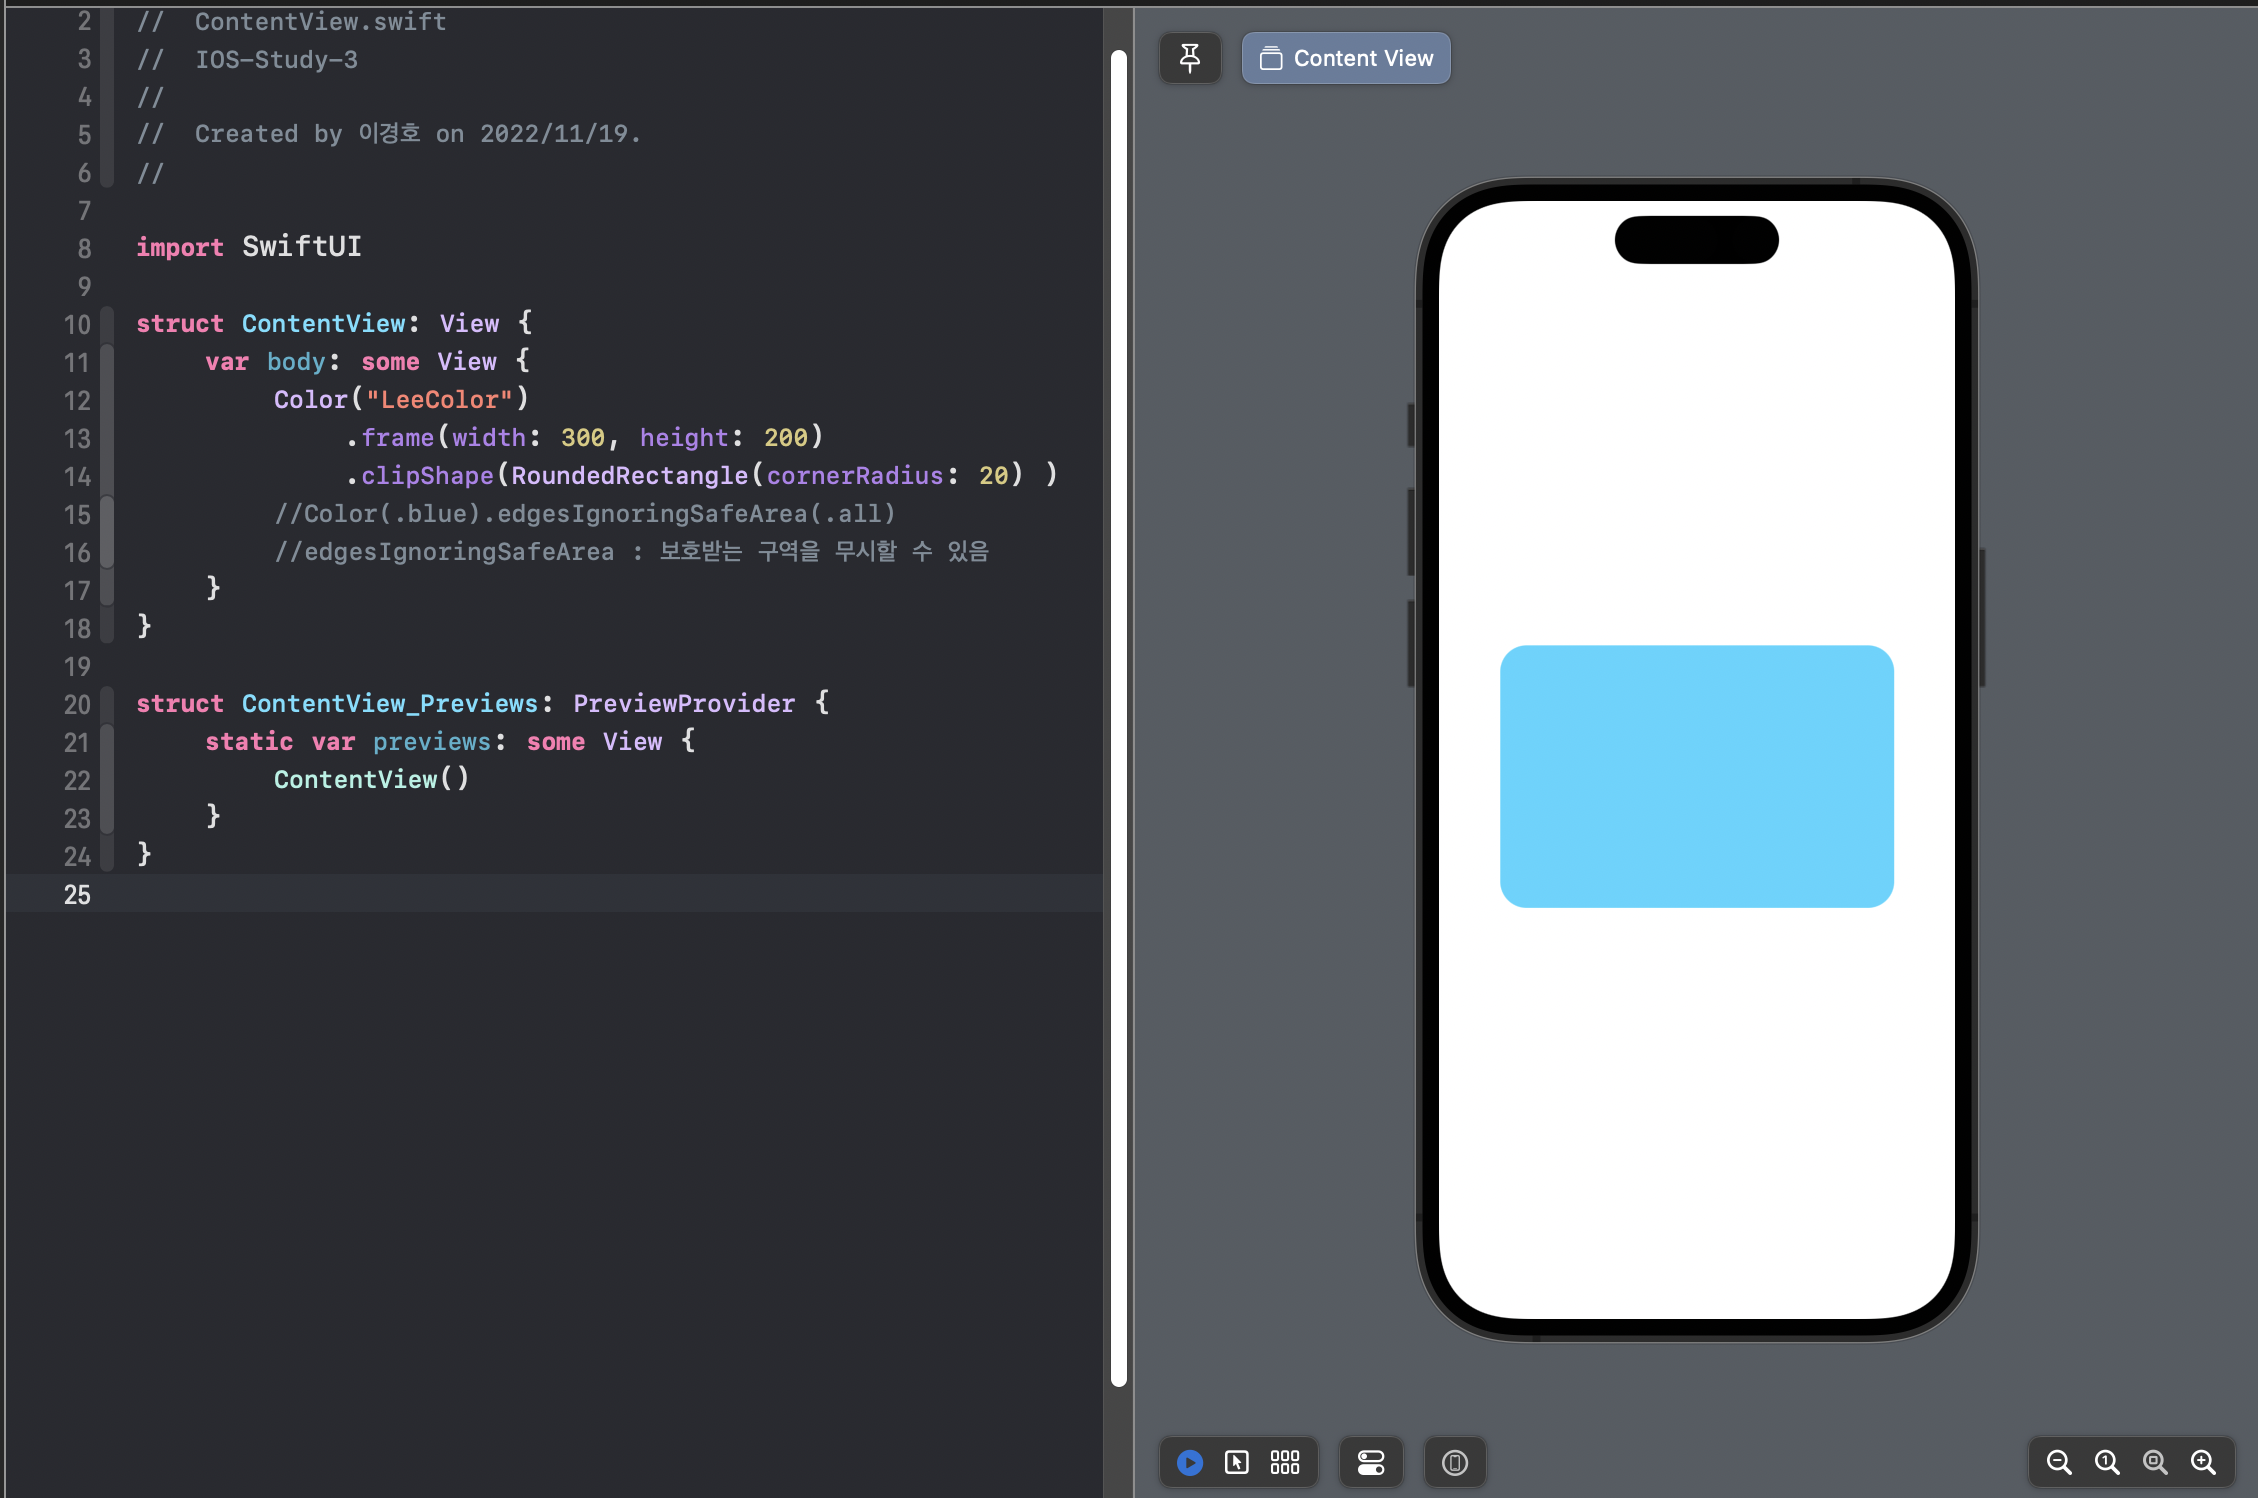Zoom in the preview canvas
The height and width of the screenshot is (1498, 2258).
(x=2203, y=1463)
